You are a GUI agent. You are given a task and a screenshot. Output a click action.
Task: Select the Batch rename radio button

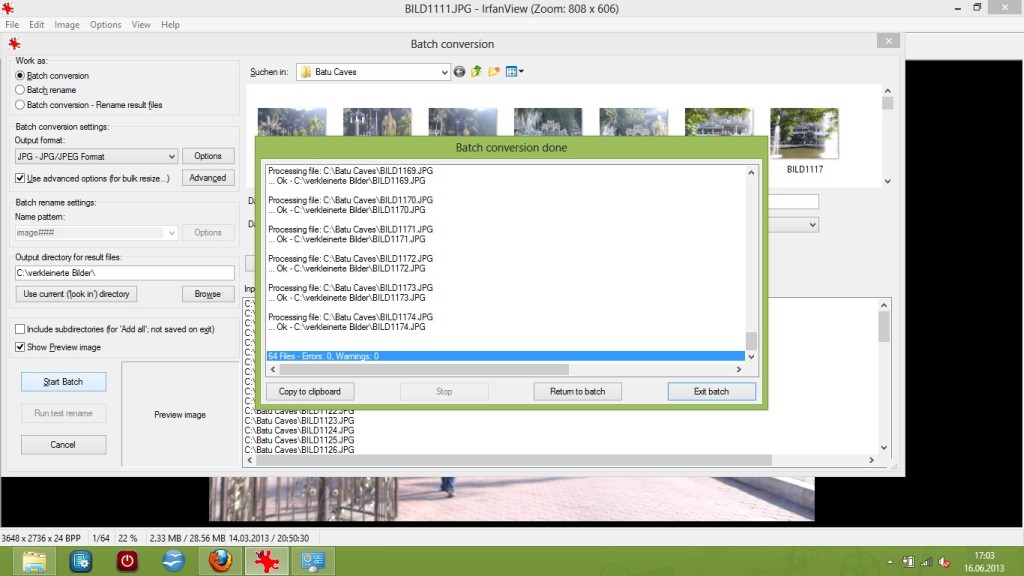click(21, 90)
